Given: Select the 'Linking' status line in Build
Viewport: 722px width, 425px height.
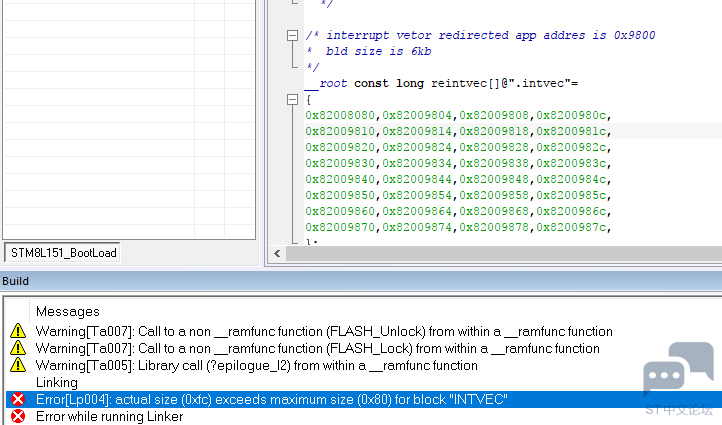Looking at the screenshot, I should pyautogui.click(x=57, y=382).
